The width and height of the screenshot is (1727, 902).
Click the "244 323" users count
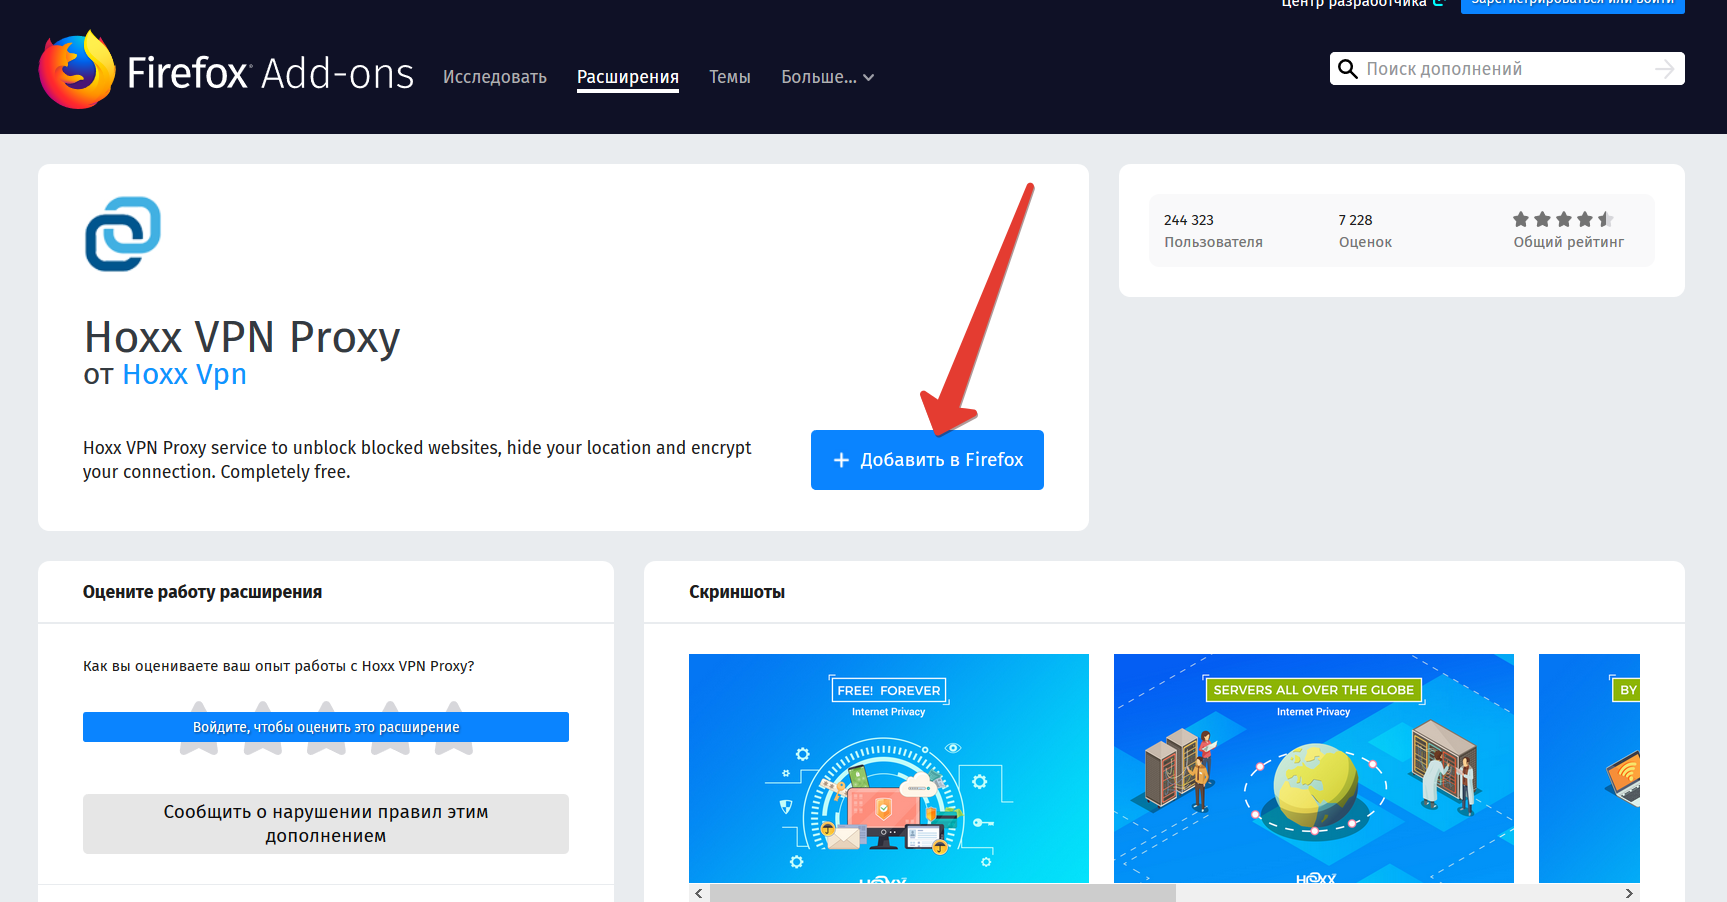tap(1189, 220)
